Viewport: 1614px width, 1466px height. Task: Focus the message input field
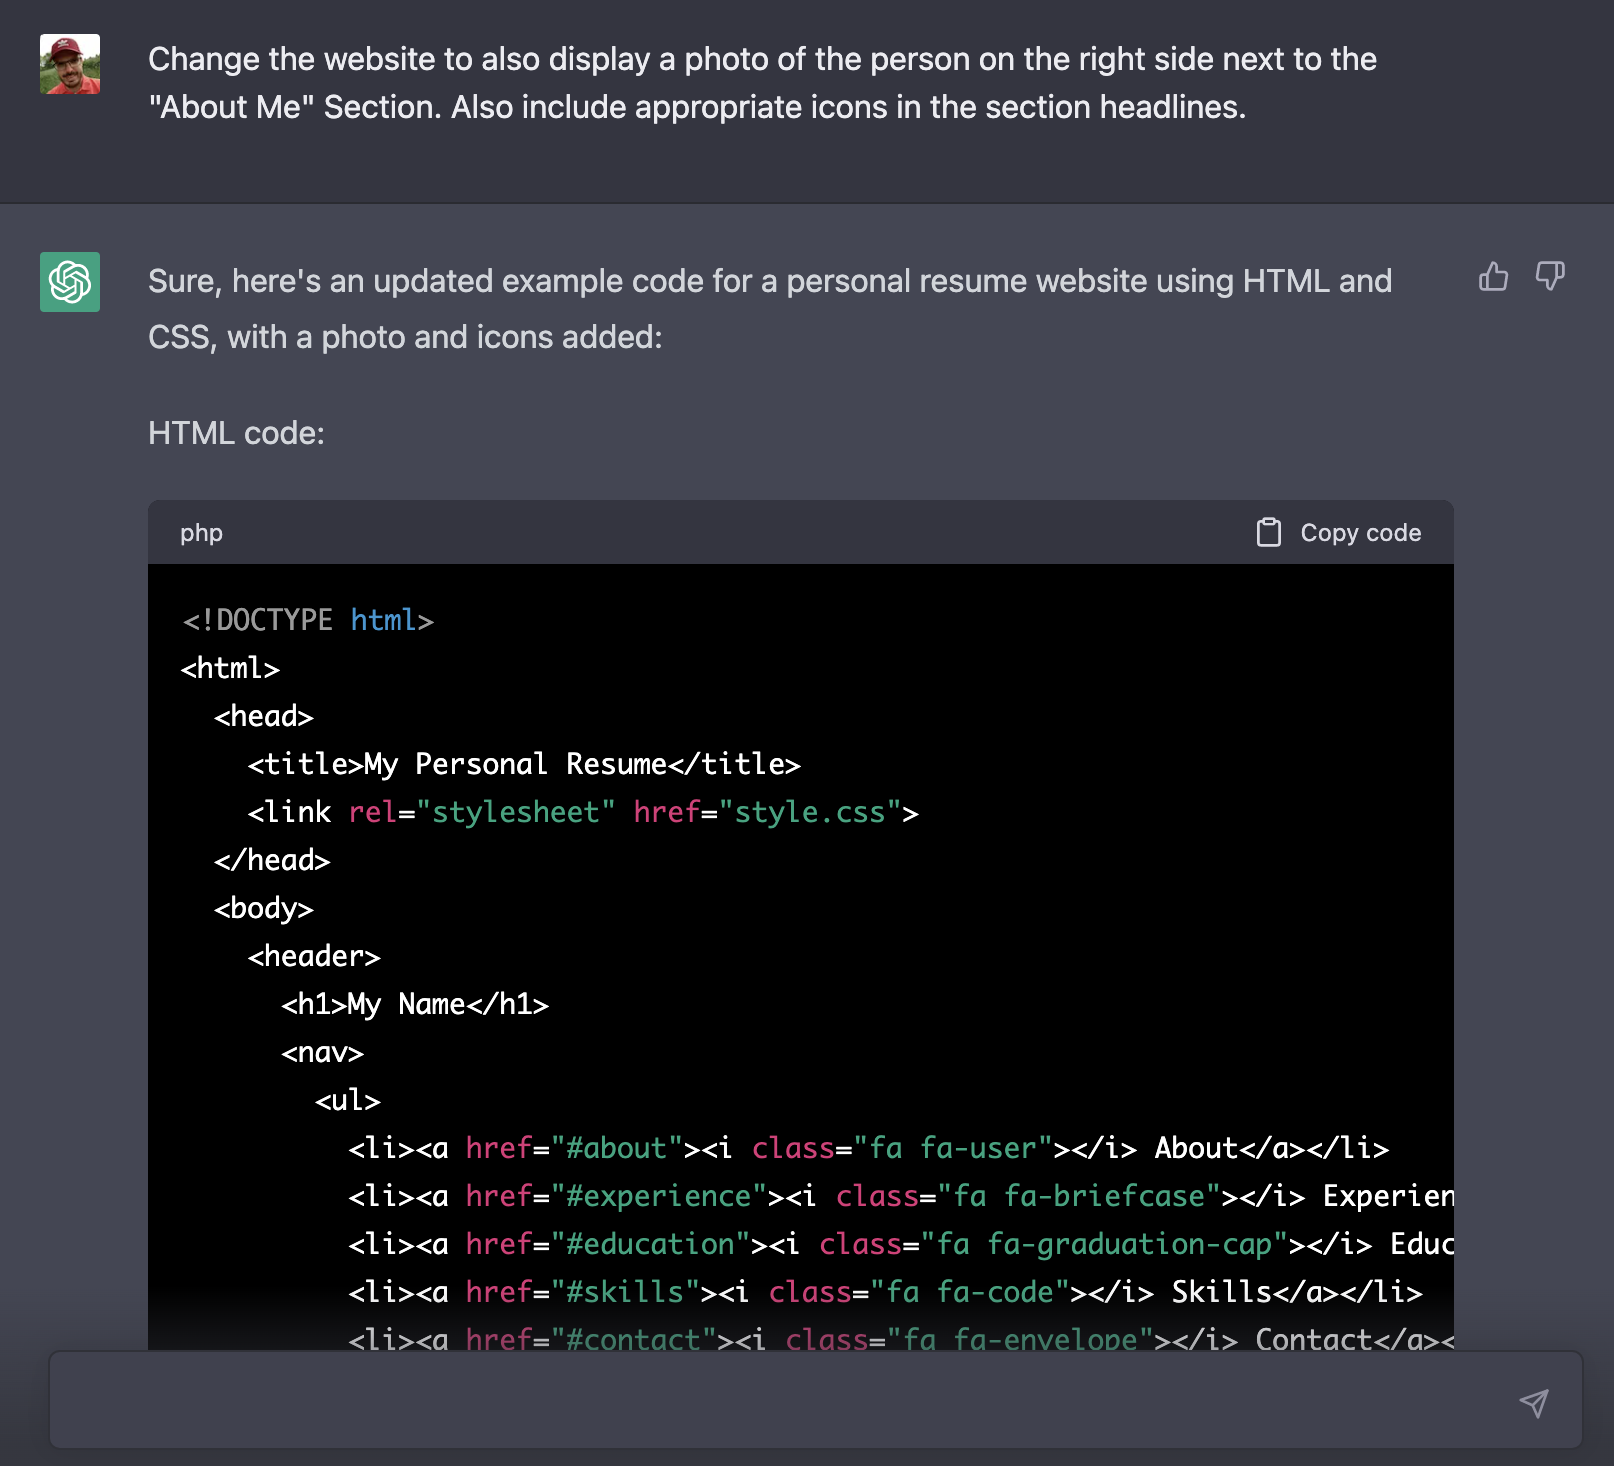(x=815, y=1400)
